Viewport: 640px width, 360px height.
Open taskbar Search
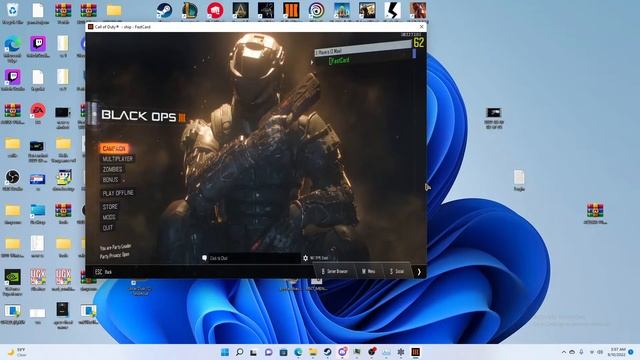(x=240, y=352)
